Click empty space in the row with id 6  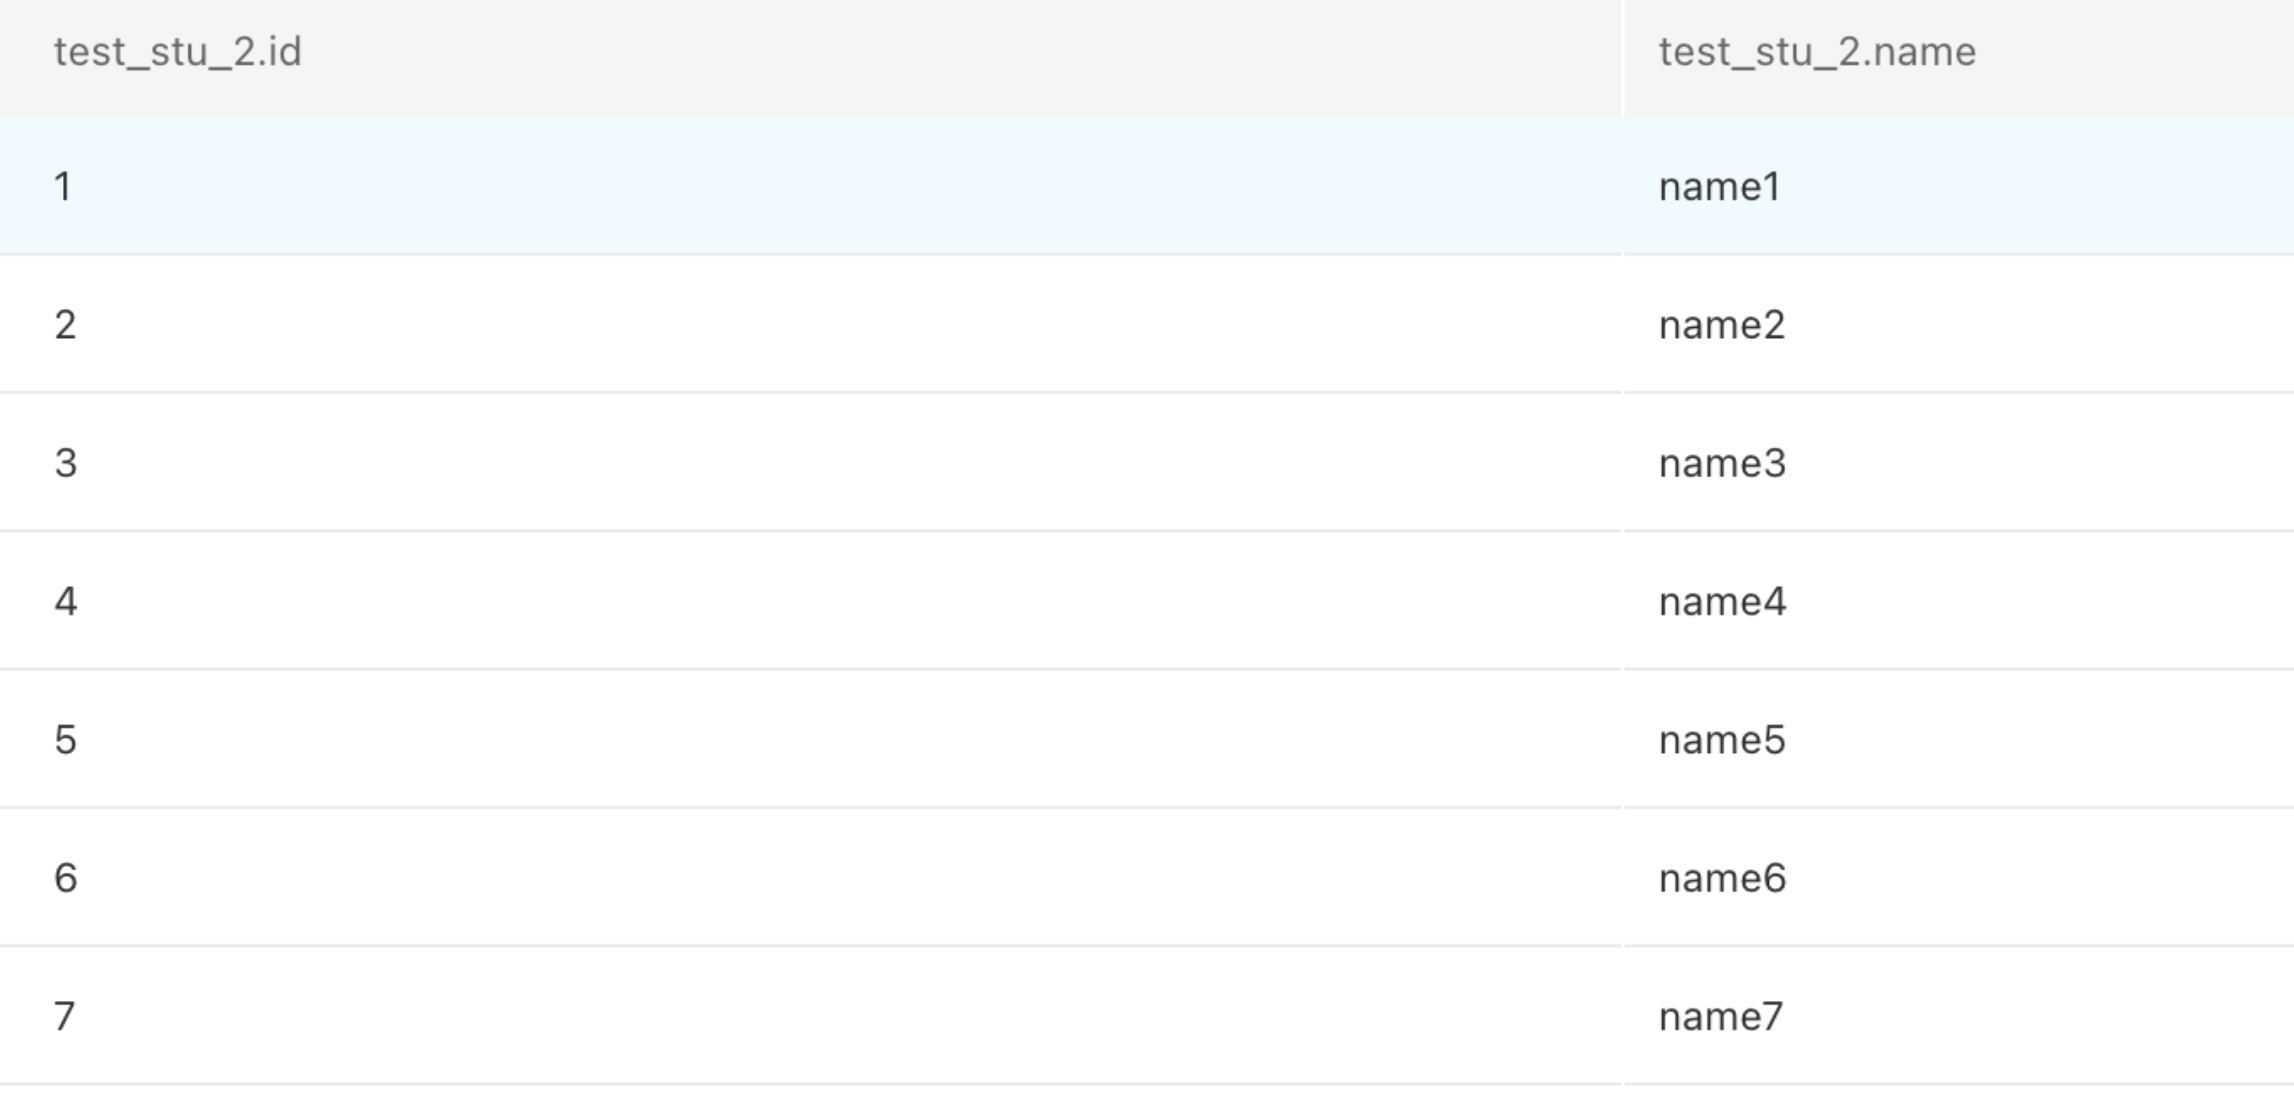850,877
